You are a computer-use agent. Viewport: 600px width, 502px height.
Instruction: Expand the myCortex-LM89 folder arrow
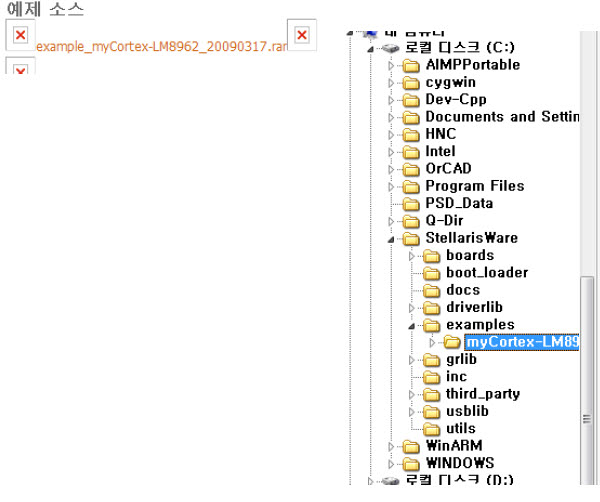pos(432,342)
